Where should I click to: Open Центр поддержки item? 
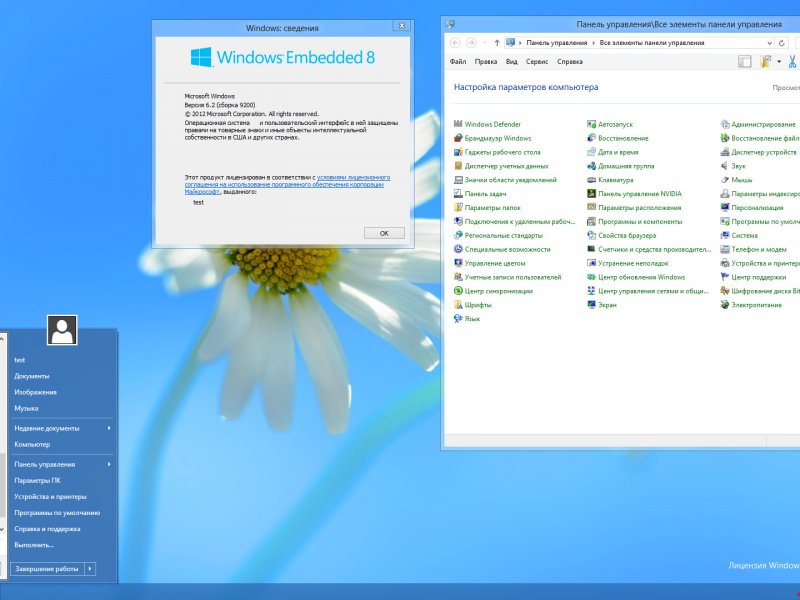point(759,277)
